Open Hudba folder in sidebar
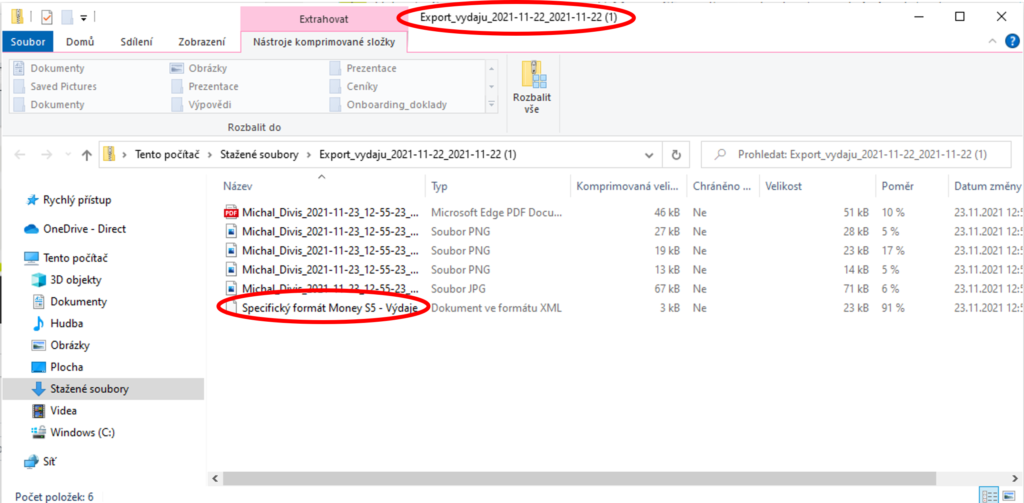Viewport: 1024px width, 503px height. (x=67, y=323)
